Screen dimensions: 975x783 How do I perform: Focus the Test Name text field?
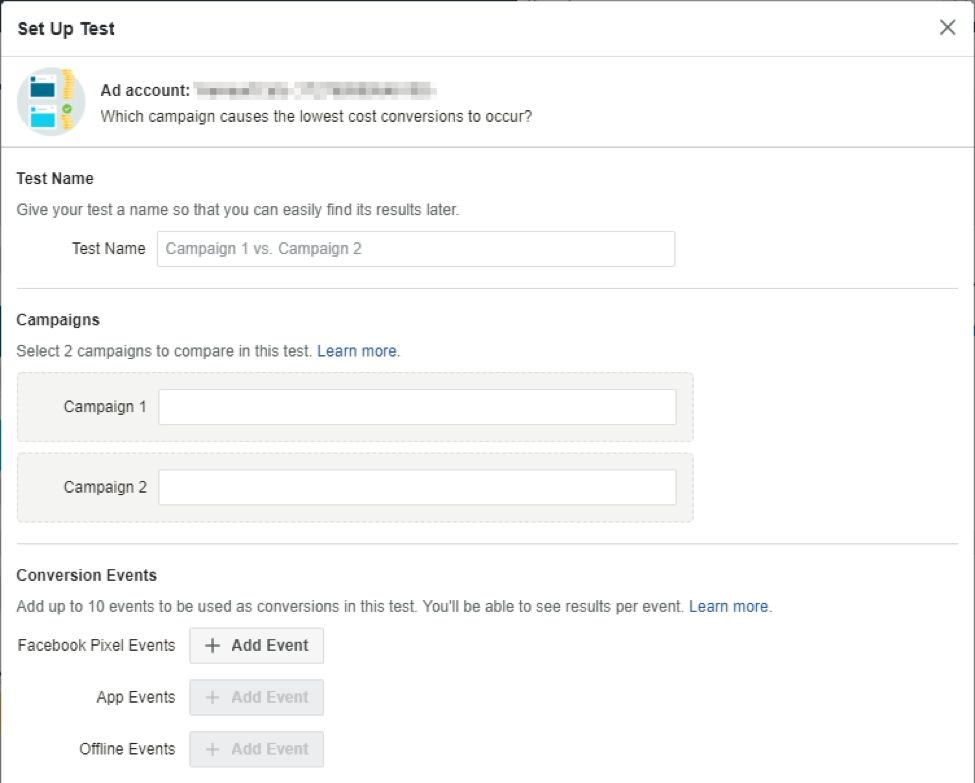(x=415, y=249)
